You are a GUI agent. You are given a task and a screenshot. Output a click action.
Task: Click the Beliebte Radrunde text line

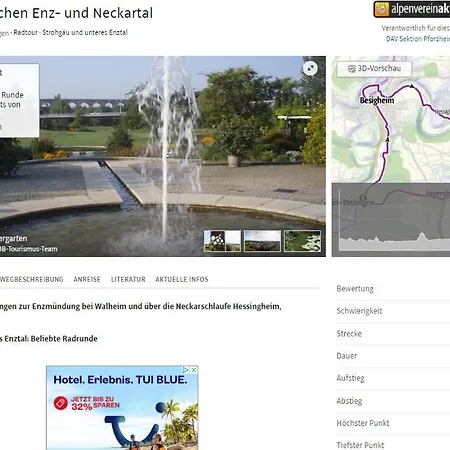[49, 339]
